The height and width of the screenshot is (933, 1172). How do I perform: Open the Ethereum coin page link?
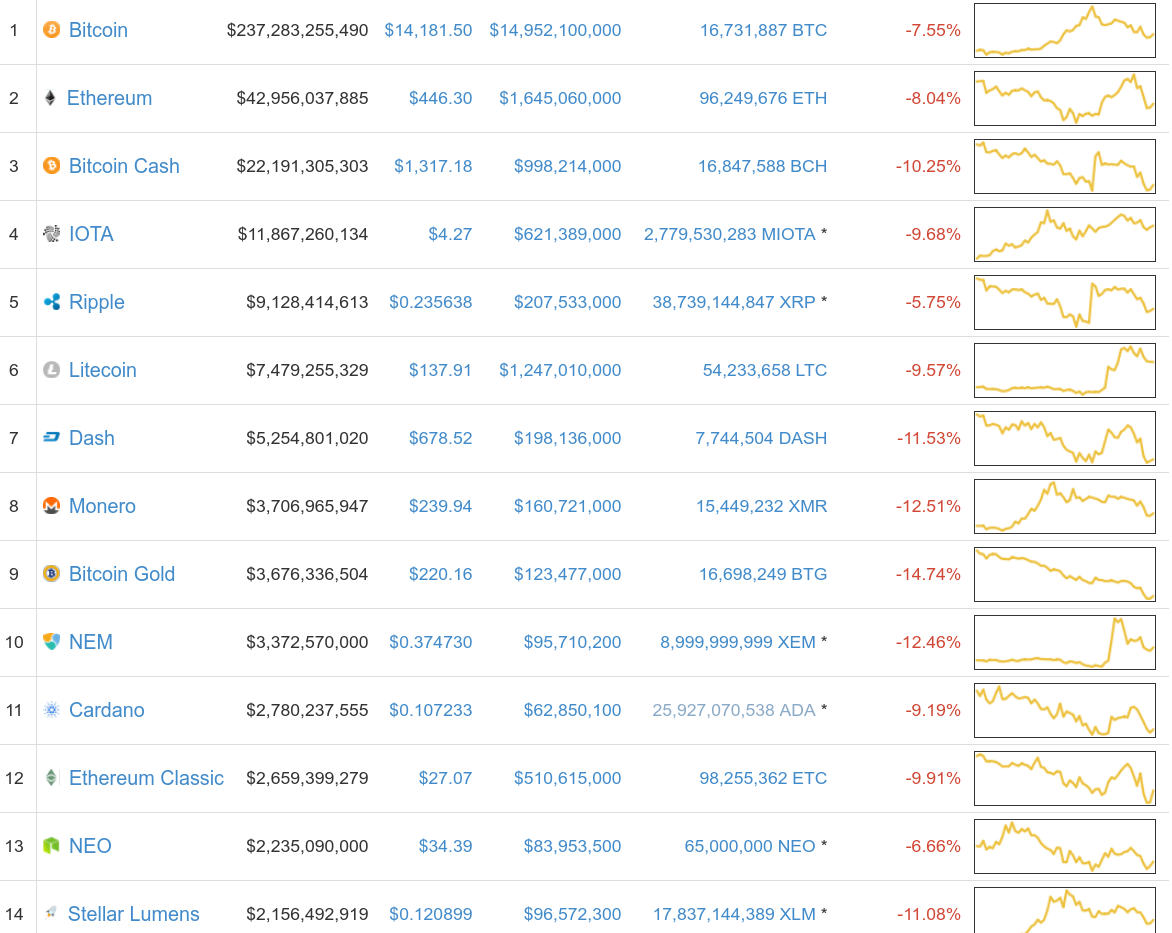[x=109, y=98]
